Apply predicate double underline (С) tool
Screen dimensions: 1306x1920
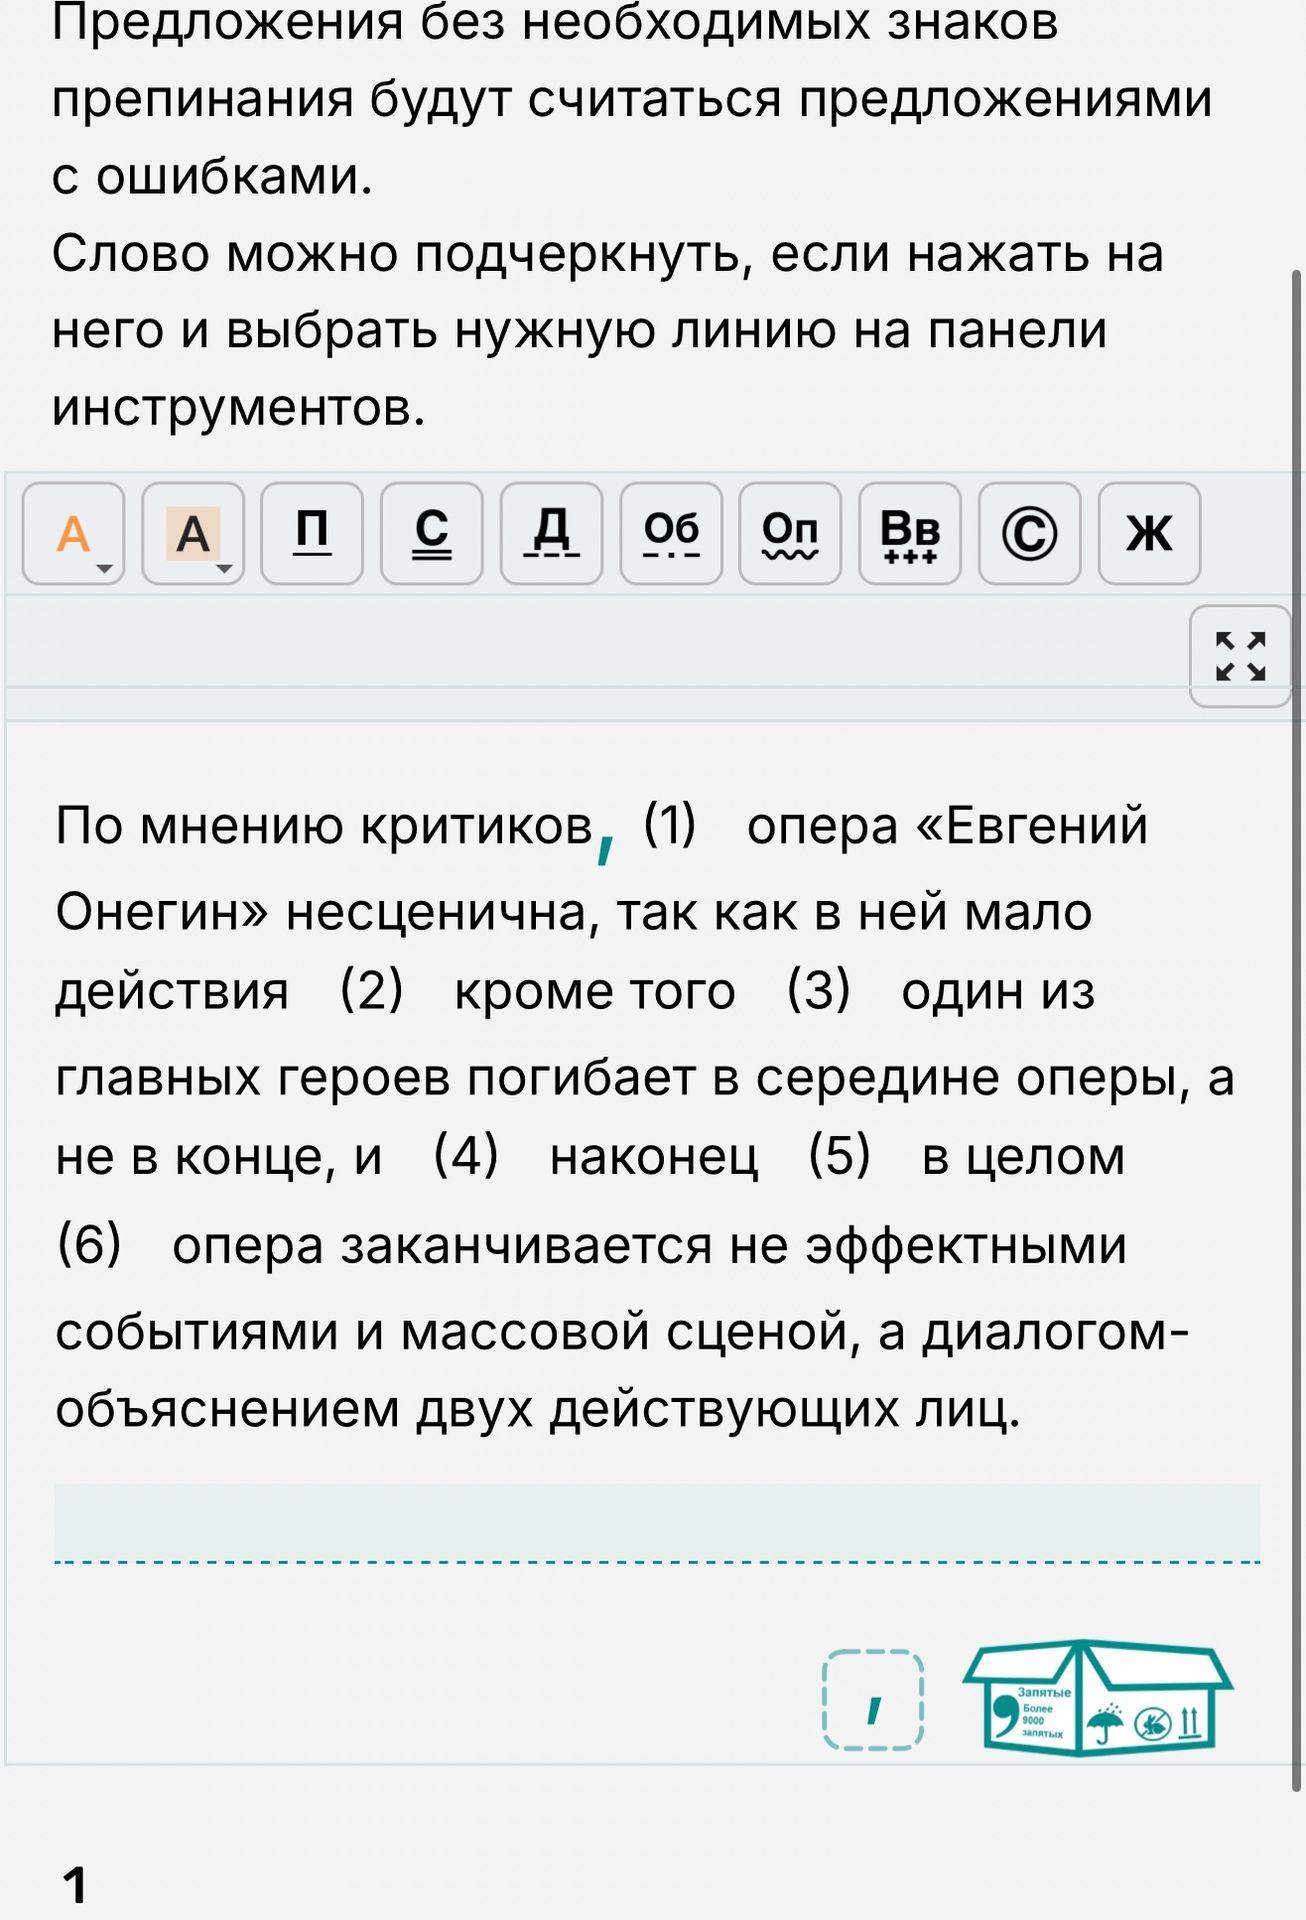click(432, 533)
